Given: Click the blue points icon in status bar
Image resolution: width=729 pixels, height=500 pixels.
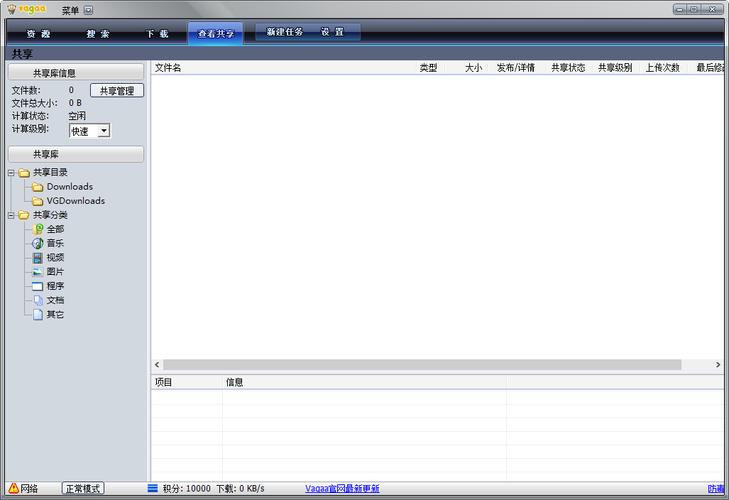Looking at the screenshot, I should tap(152, 489).
